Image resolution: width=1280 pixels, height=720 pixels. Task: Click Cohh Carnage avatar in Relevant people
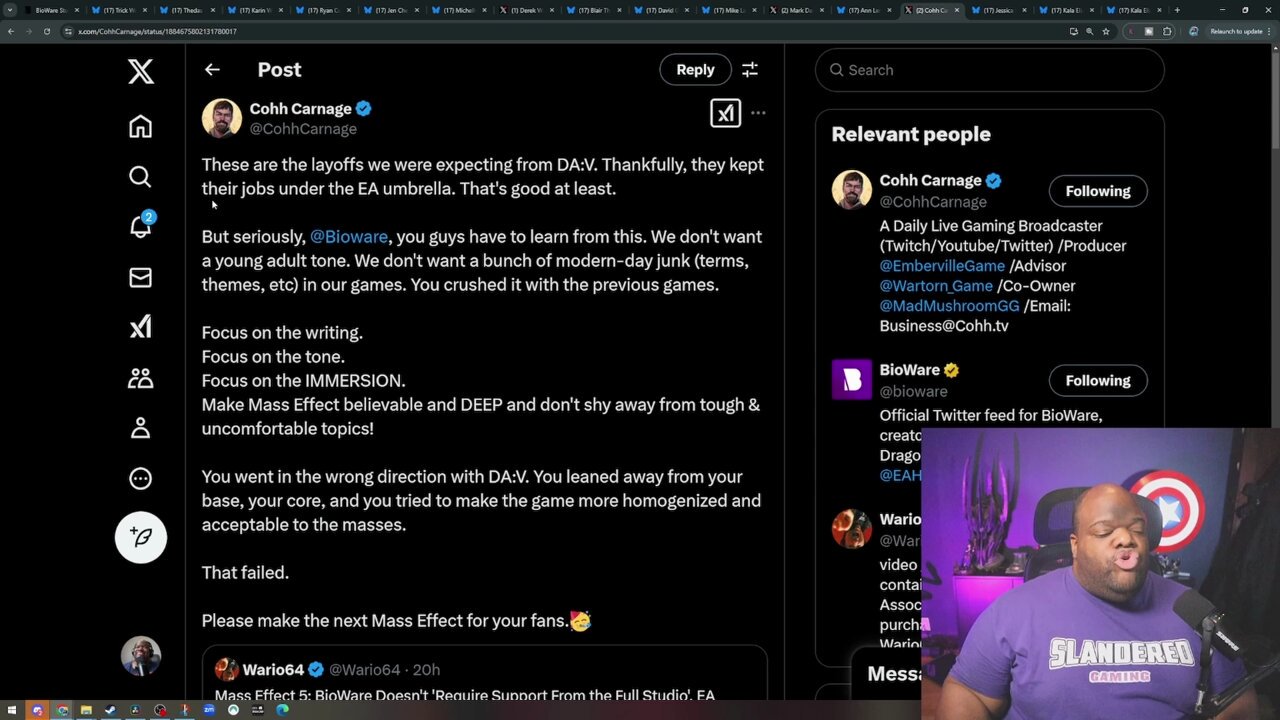(x=852, y=190)
